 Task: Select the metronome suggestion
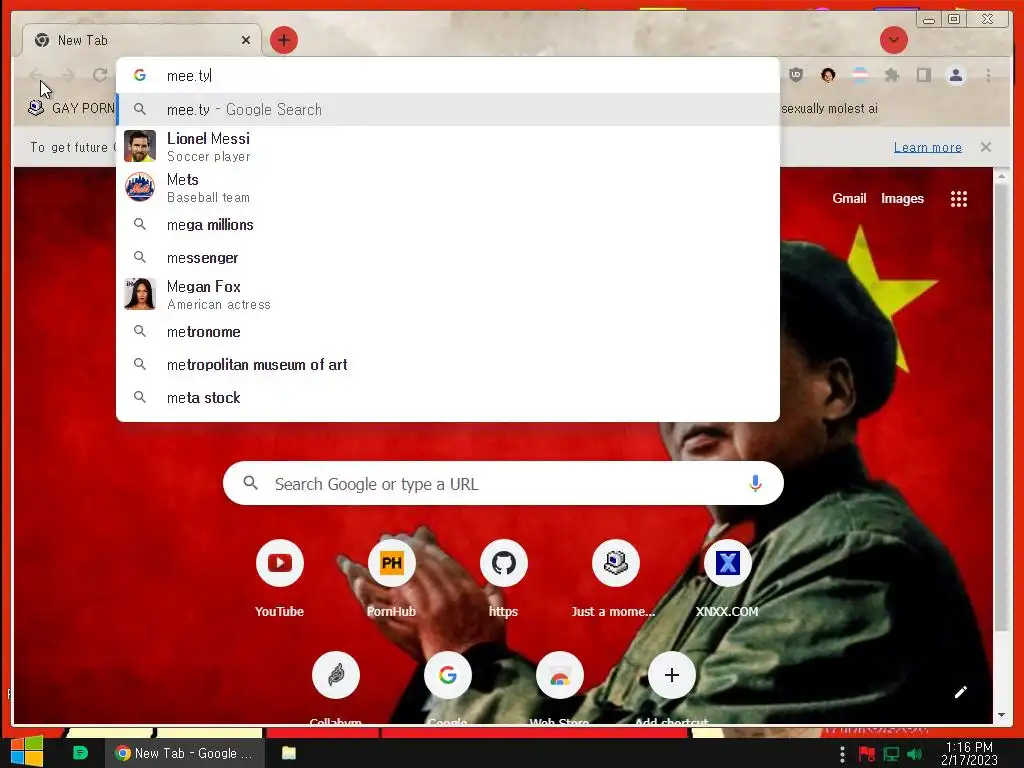[448, 332]
